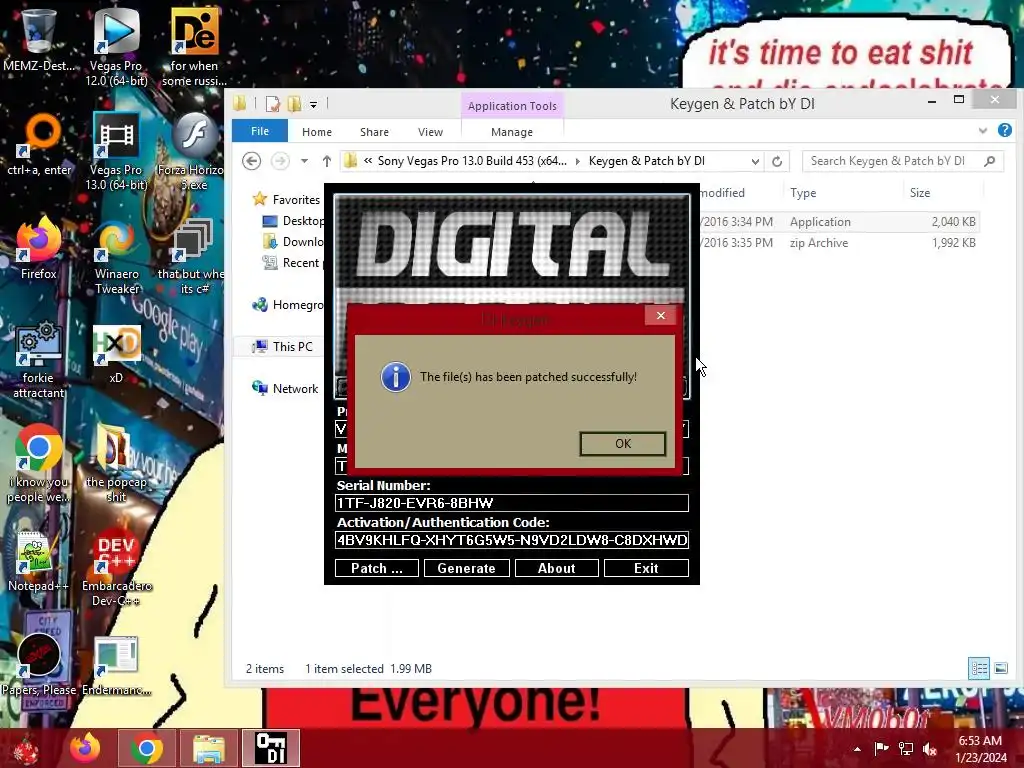
Task: Go up one folder level in Explorer
Action: tap(327, 161)
